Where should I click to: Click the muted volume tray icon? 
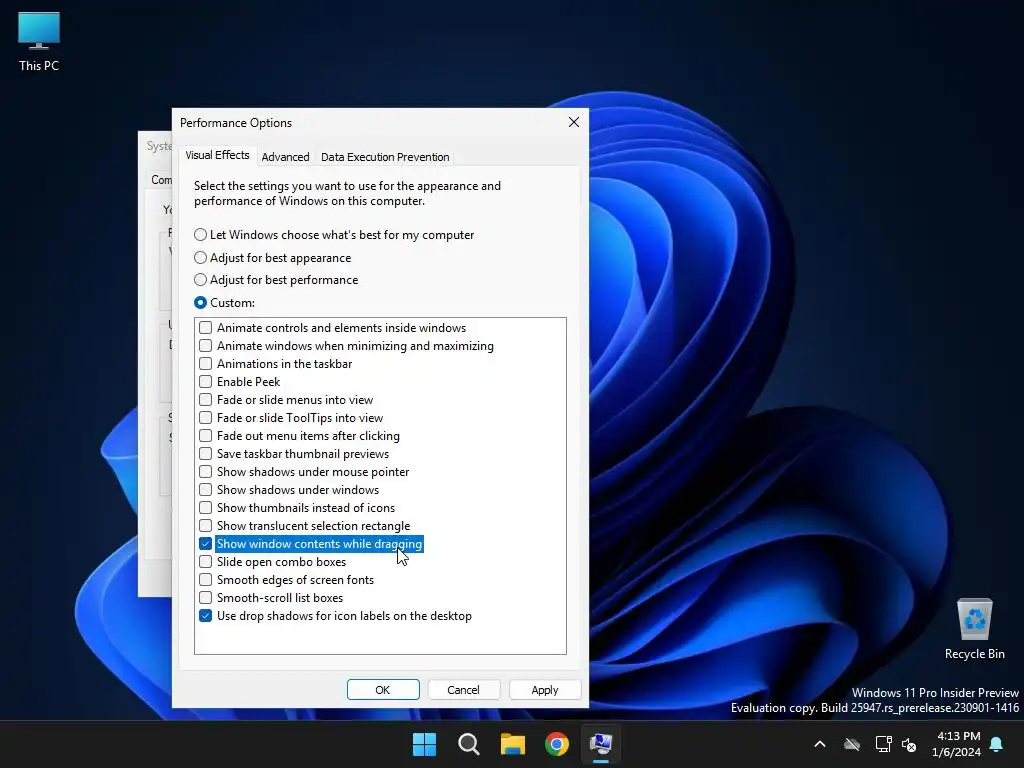click(909, 744)
